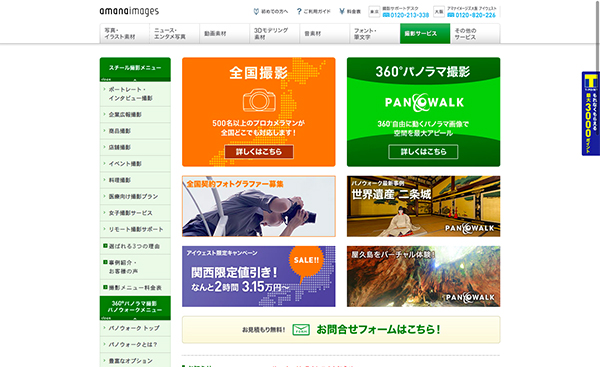Screen dimensions: 600x367
Task: Collapse the 360°パノラマ撮影 パノウォークメニュー header
Action: click(135, 308)
